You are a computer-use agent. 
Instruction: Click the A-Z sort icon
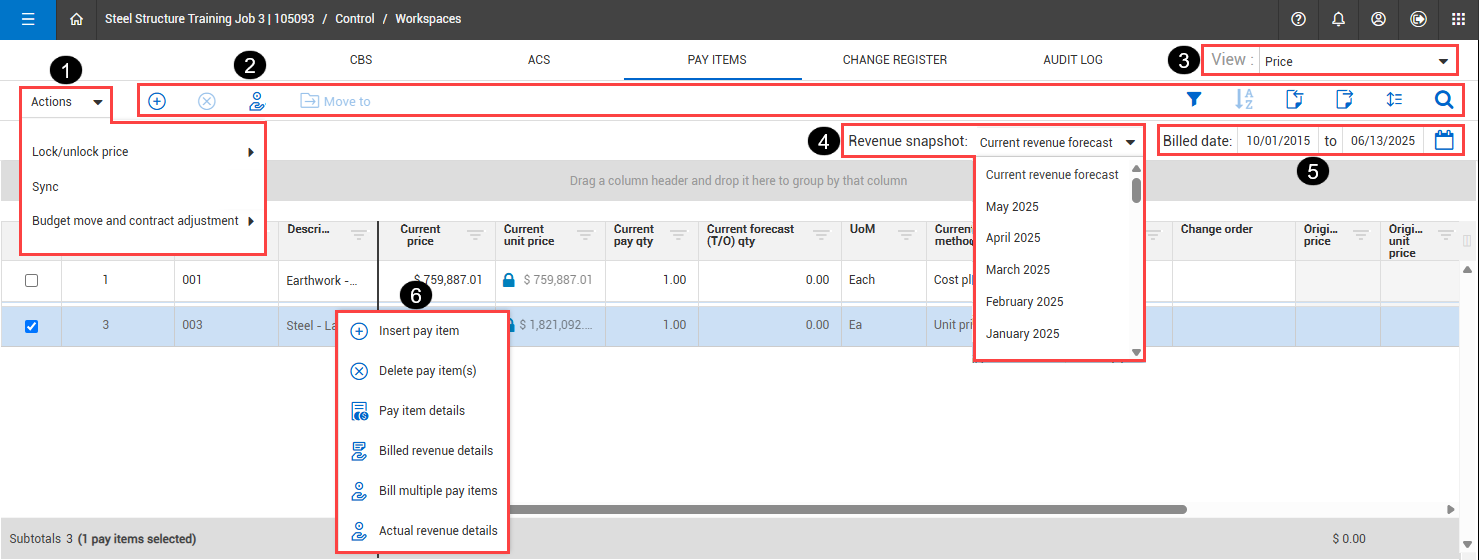[x=1244, y=99]
